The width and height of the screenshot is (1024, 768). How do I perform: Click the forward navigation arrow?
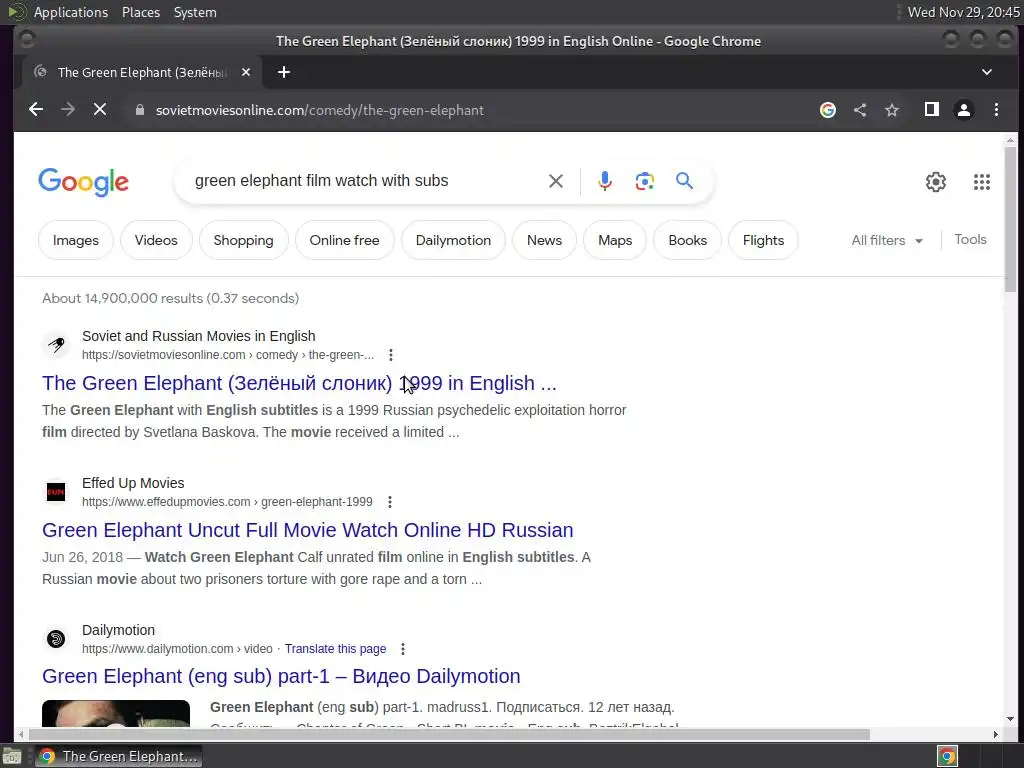click(x=68, y=110)
